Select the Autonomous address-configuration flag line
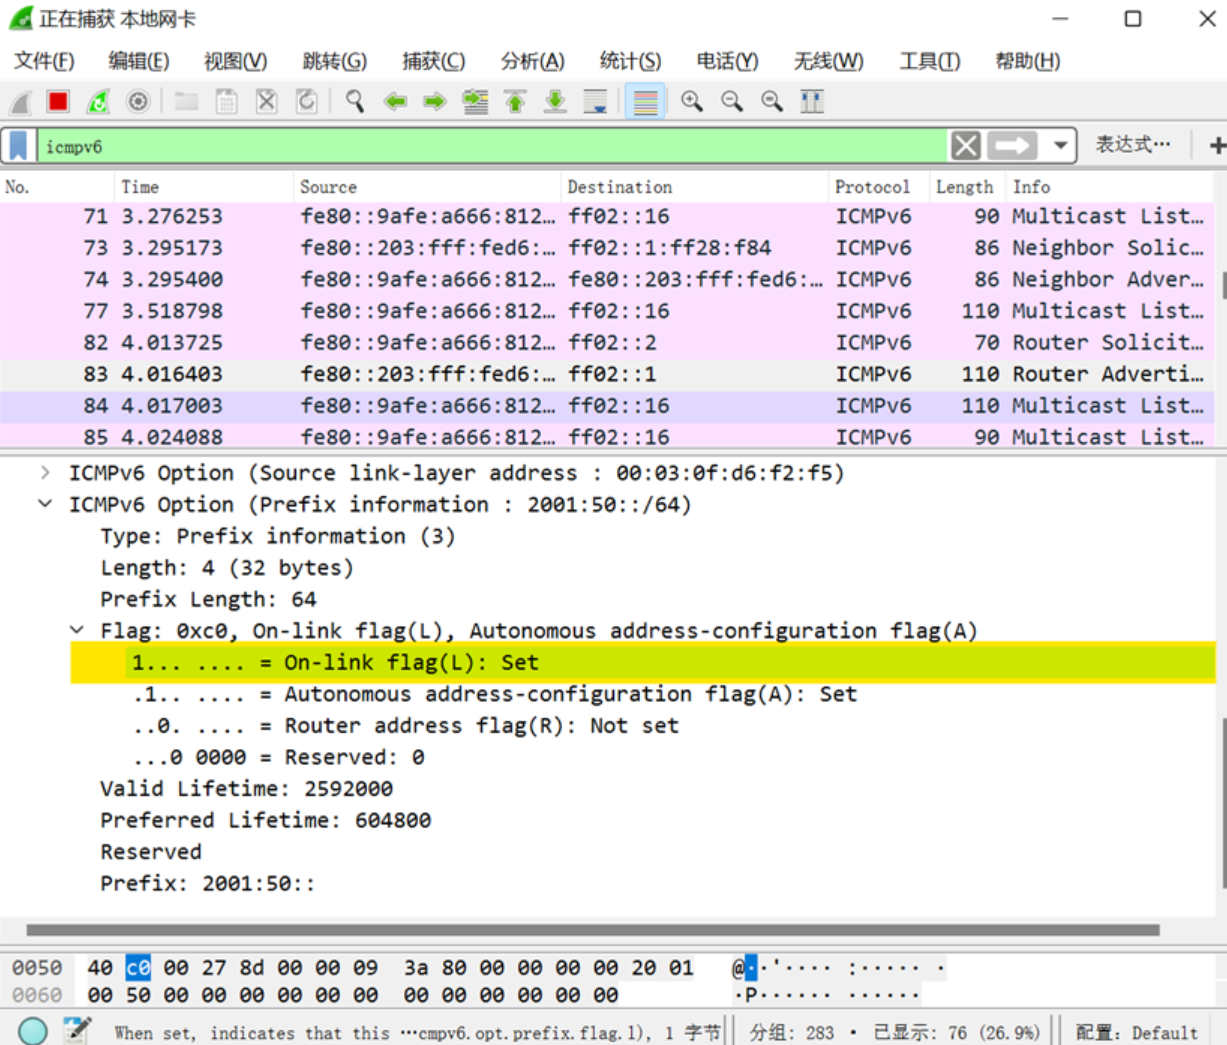This screenshot has height=1045, width=1227. click(x=495, y=694)
